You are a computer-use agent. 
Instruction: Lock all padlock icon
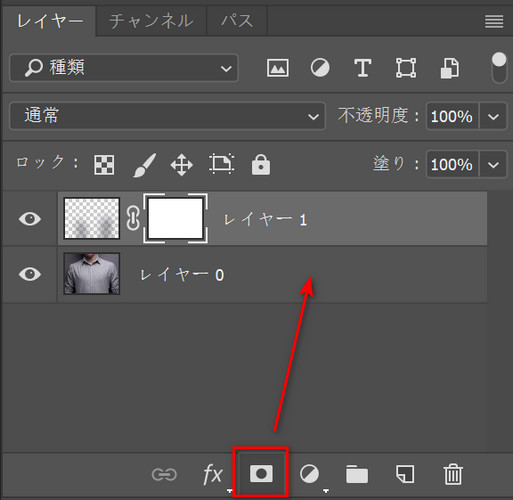pos(261,164)
